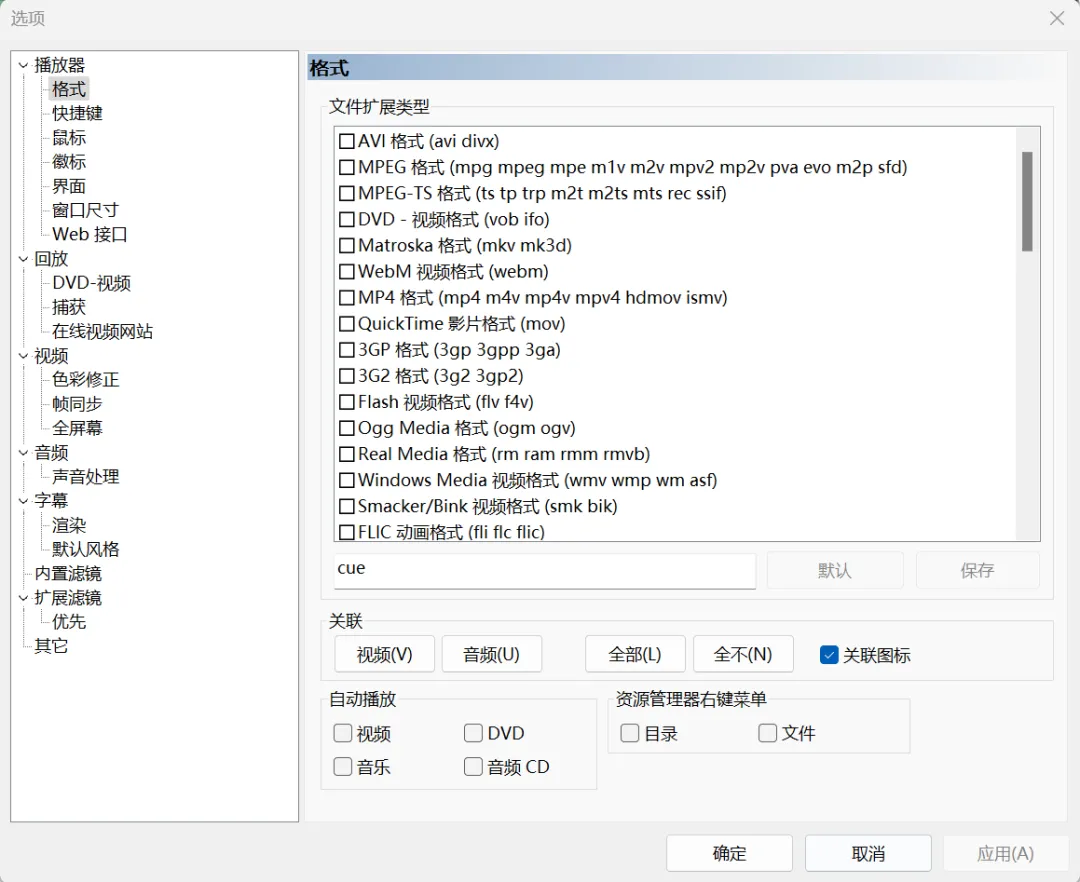The image size is (1080, 882).
Task: Go to 色彩修正 under 视频
Action: (x=86, y=380)
